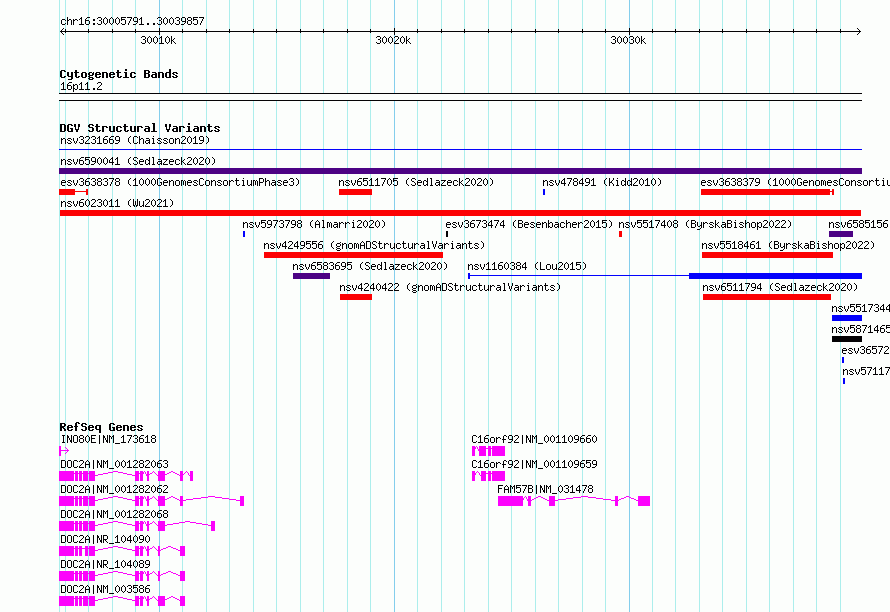The width and height of the screenshot is (890, 612).
Task: Click the nsv5973798 (Almarri2020) label
Action: coord(314,224)
